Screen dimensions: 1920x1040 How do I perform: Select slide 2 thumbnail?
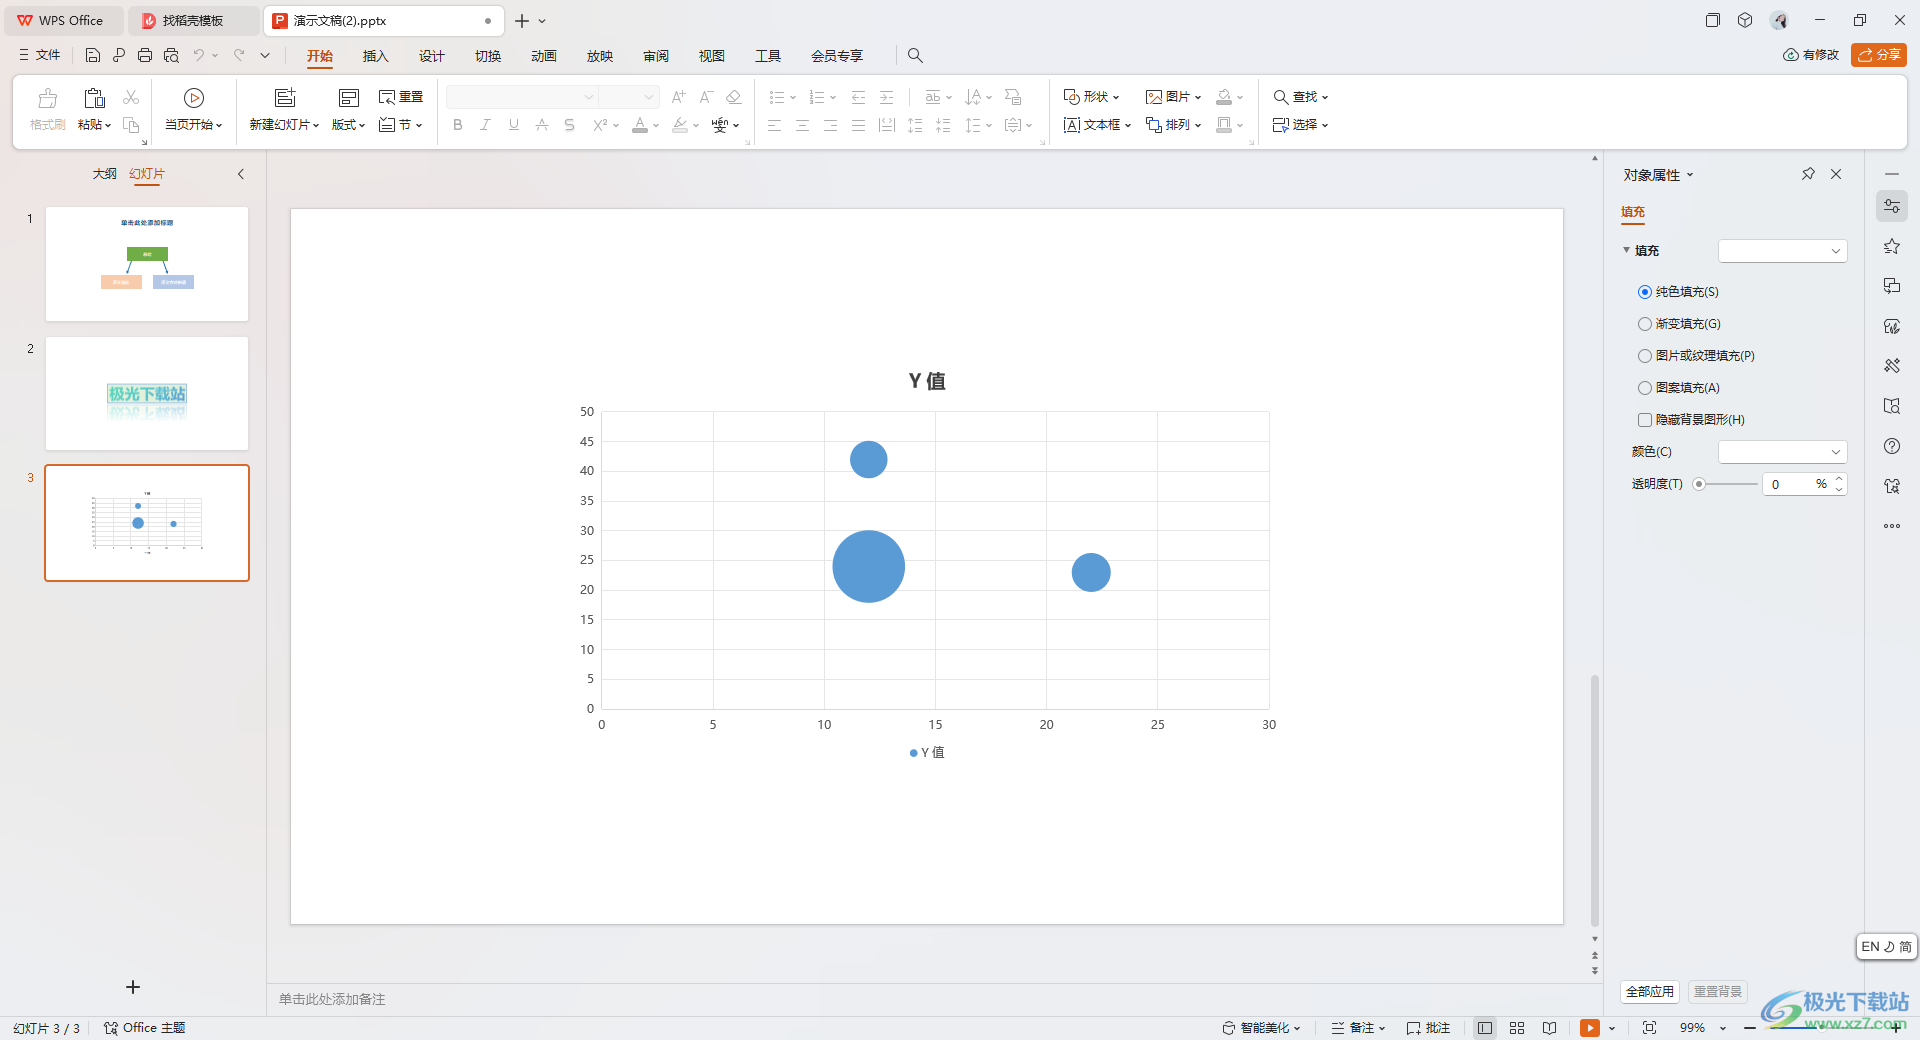tap(147, 393)
